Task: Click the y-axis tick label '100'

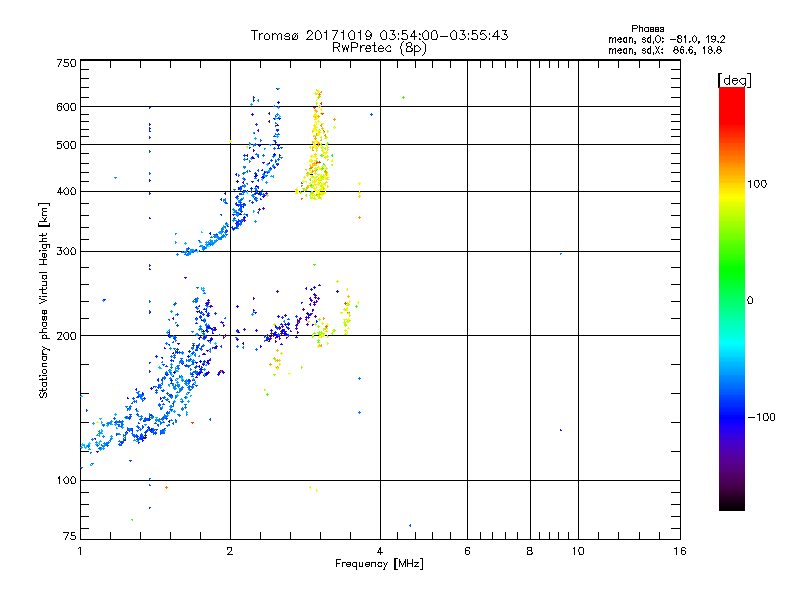Action: click(x=66, y=481)
